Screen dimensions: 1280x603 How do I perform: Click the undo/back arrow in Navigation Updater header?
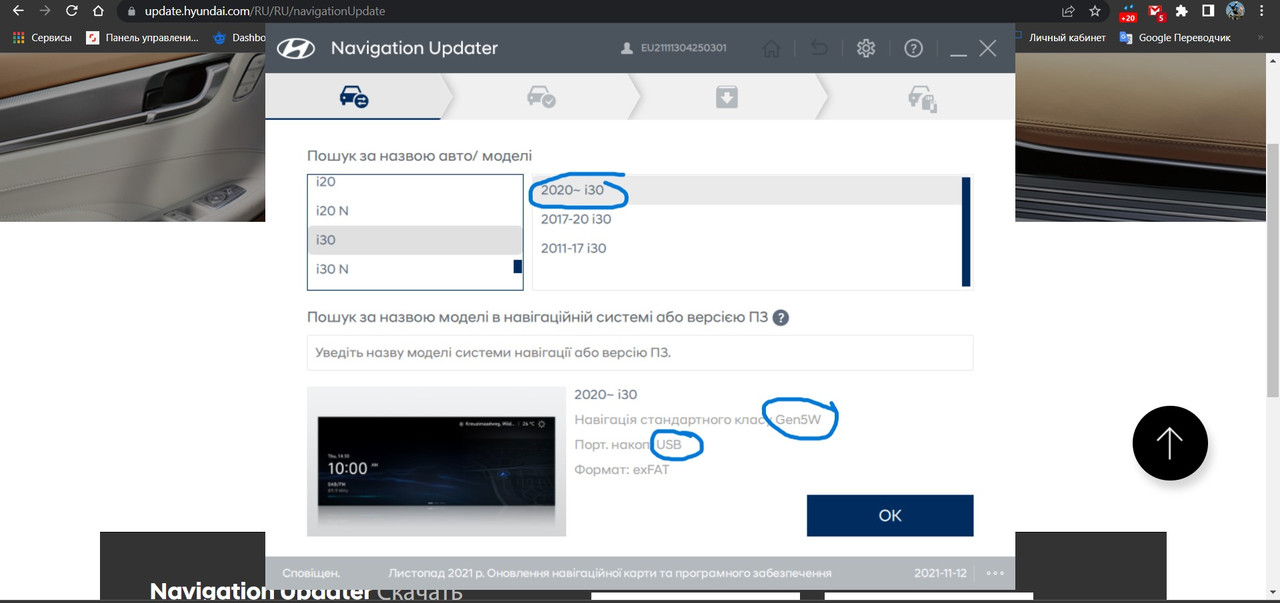click(x=819, y=48)
